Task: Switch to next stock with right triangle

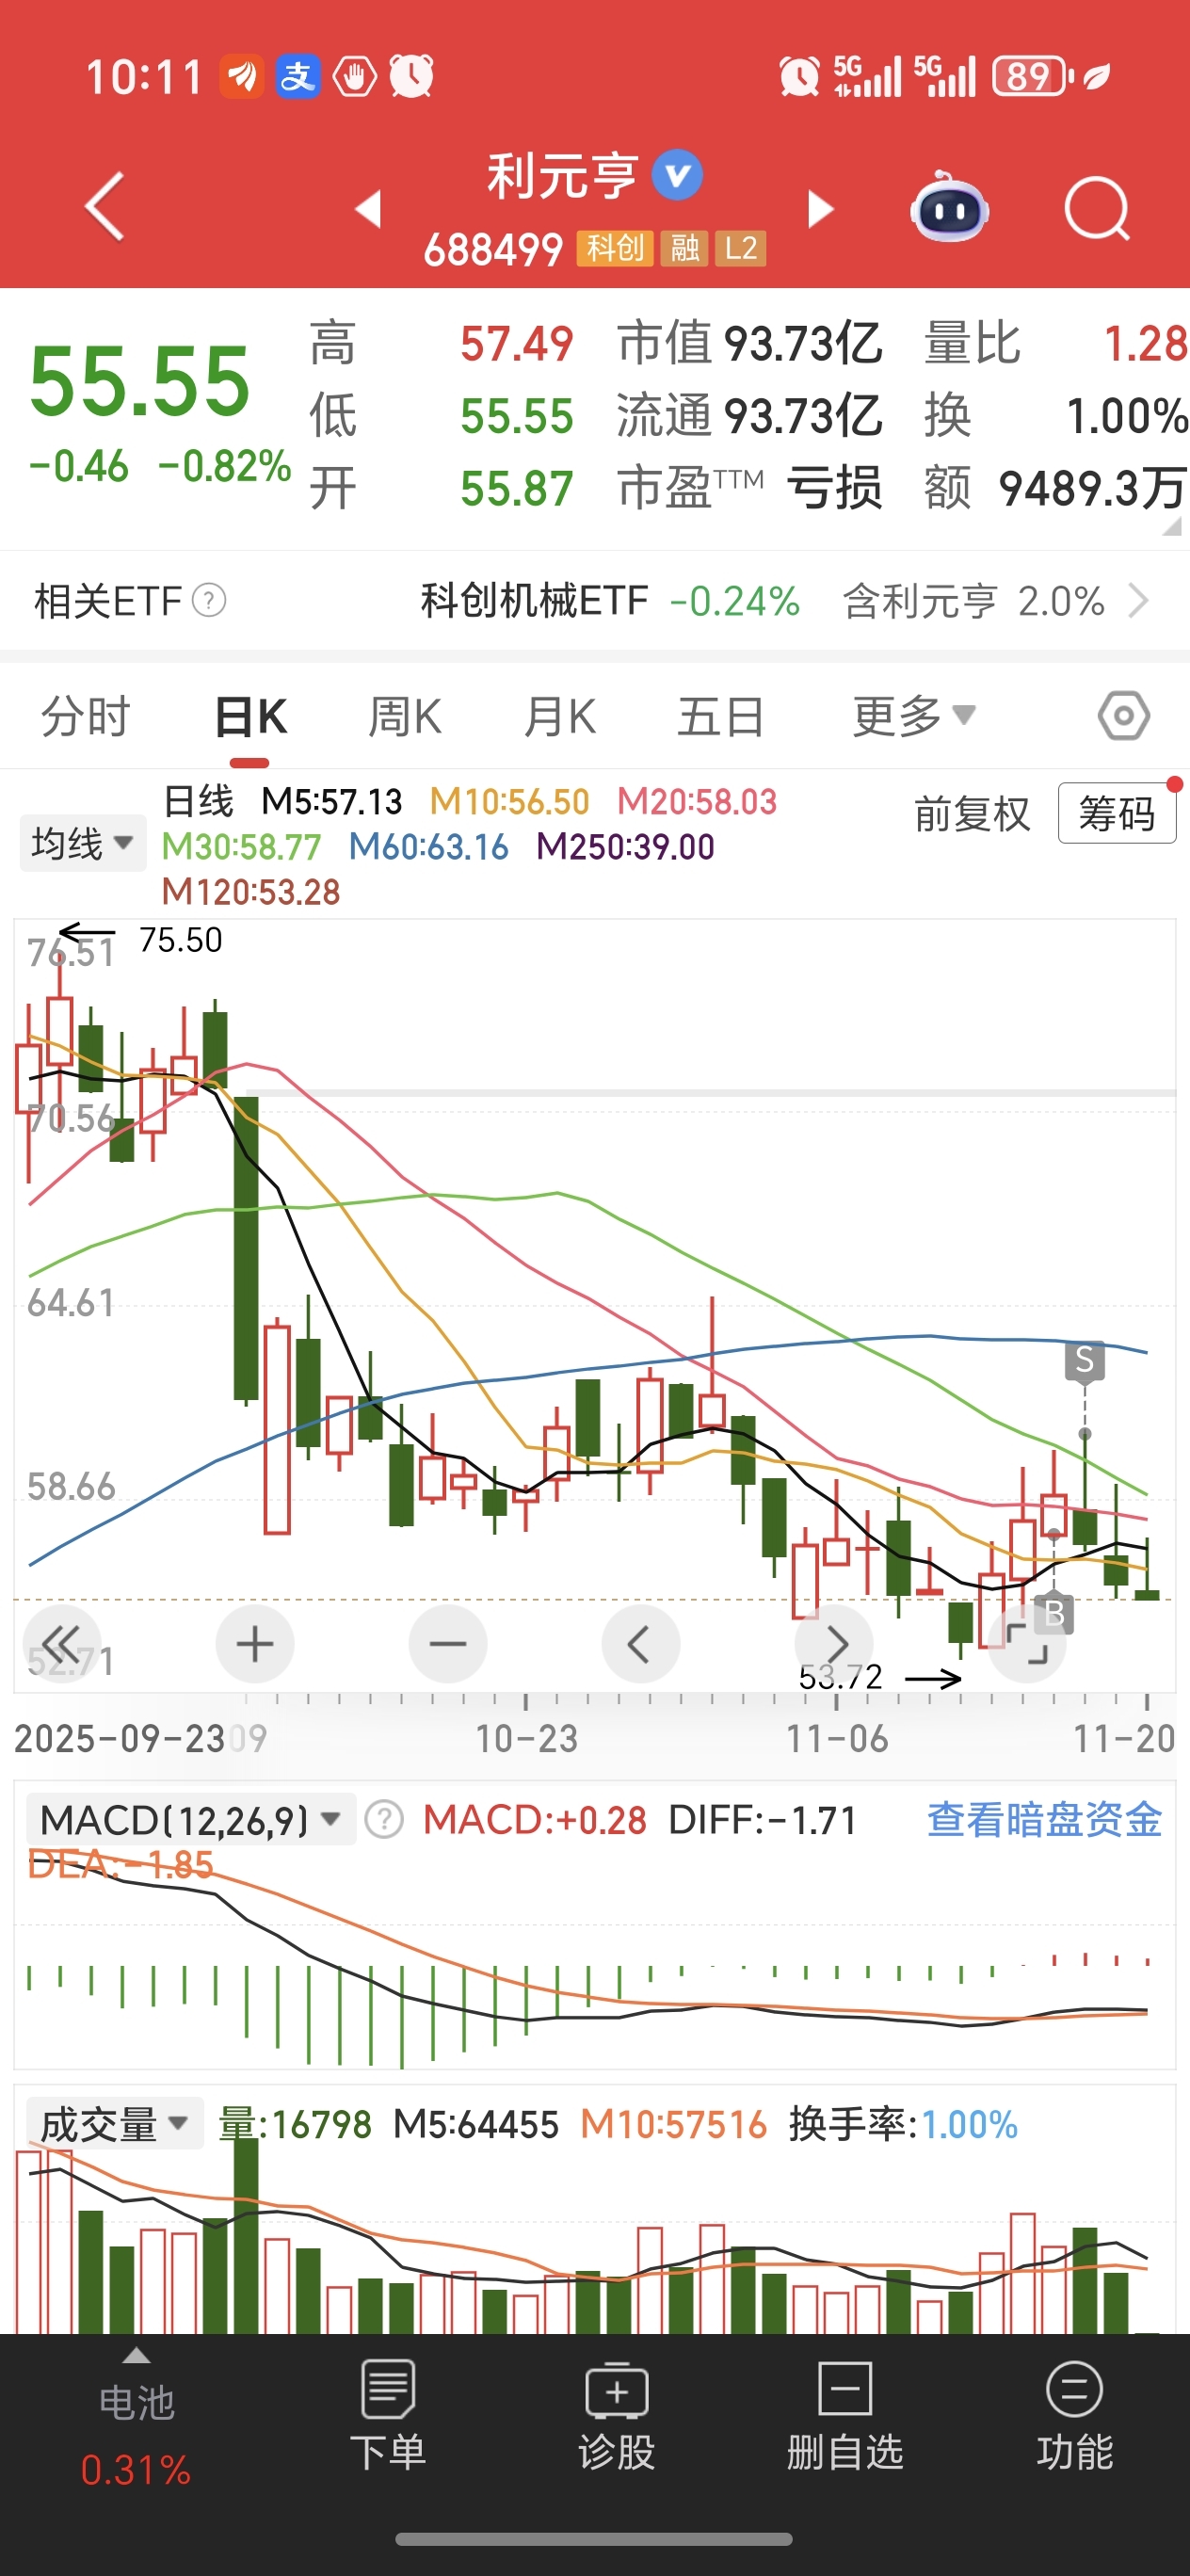Action: (820, 209)
